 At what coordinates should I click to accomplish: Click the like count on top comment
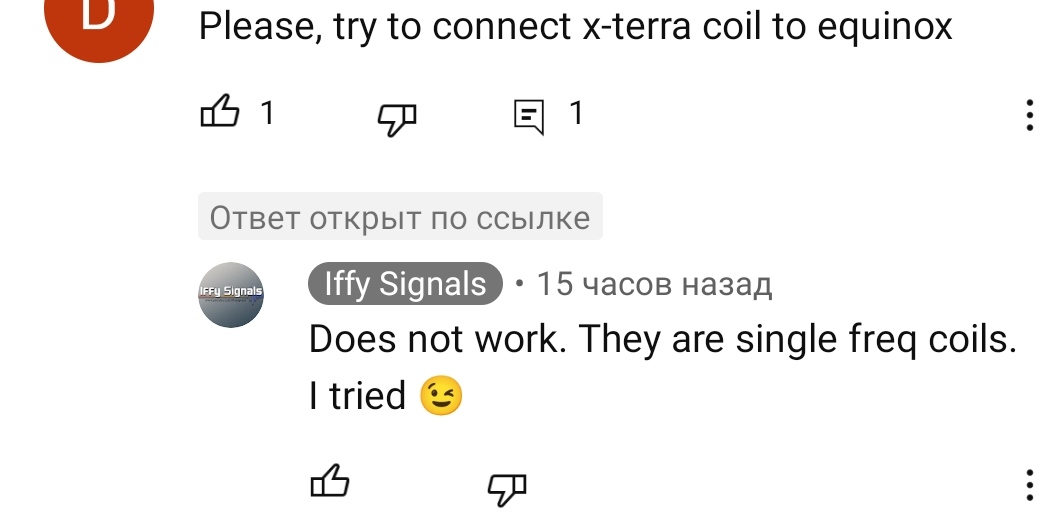click(x=266, y=114)
